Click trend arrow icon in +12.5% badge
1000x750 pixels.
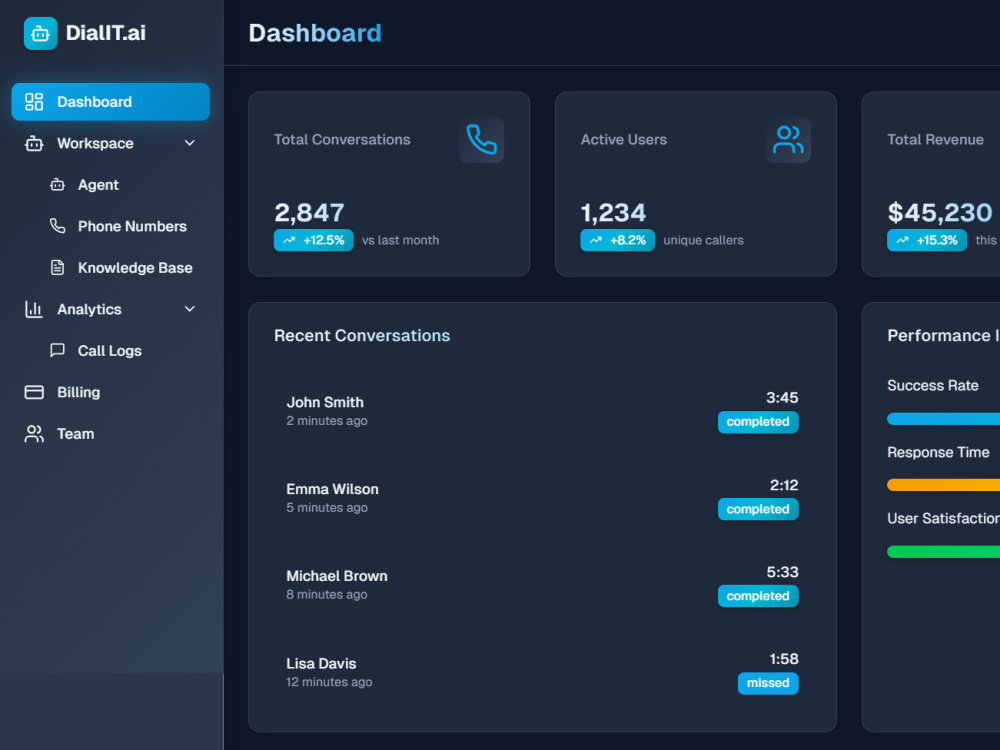click(289, 240)
